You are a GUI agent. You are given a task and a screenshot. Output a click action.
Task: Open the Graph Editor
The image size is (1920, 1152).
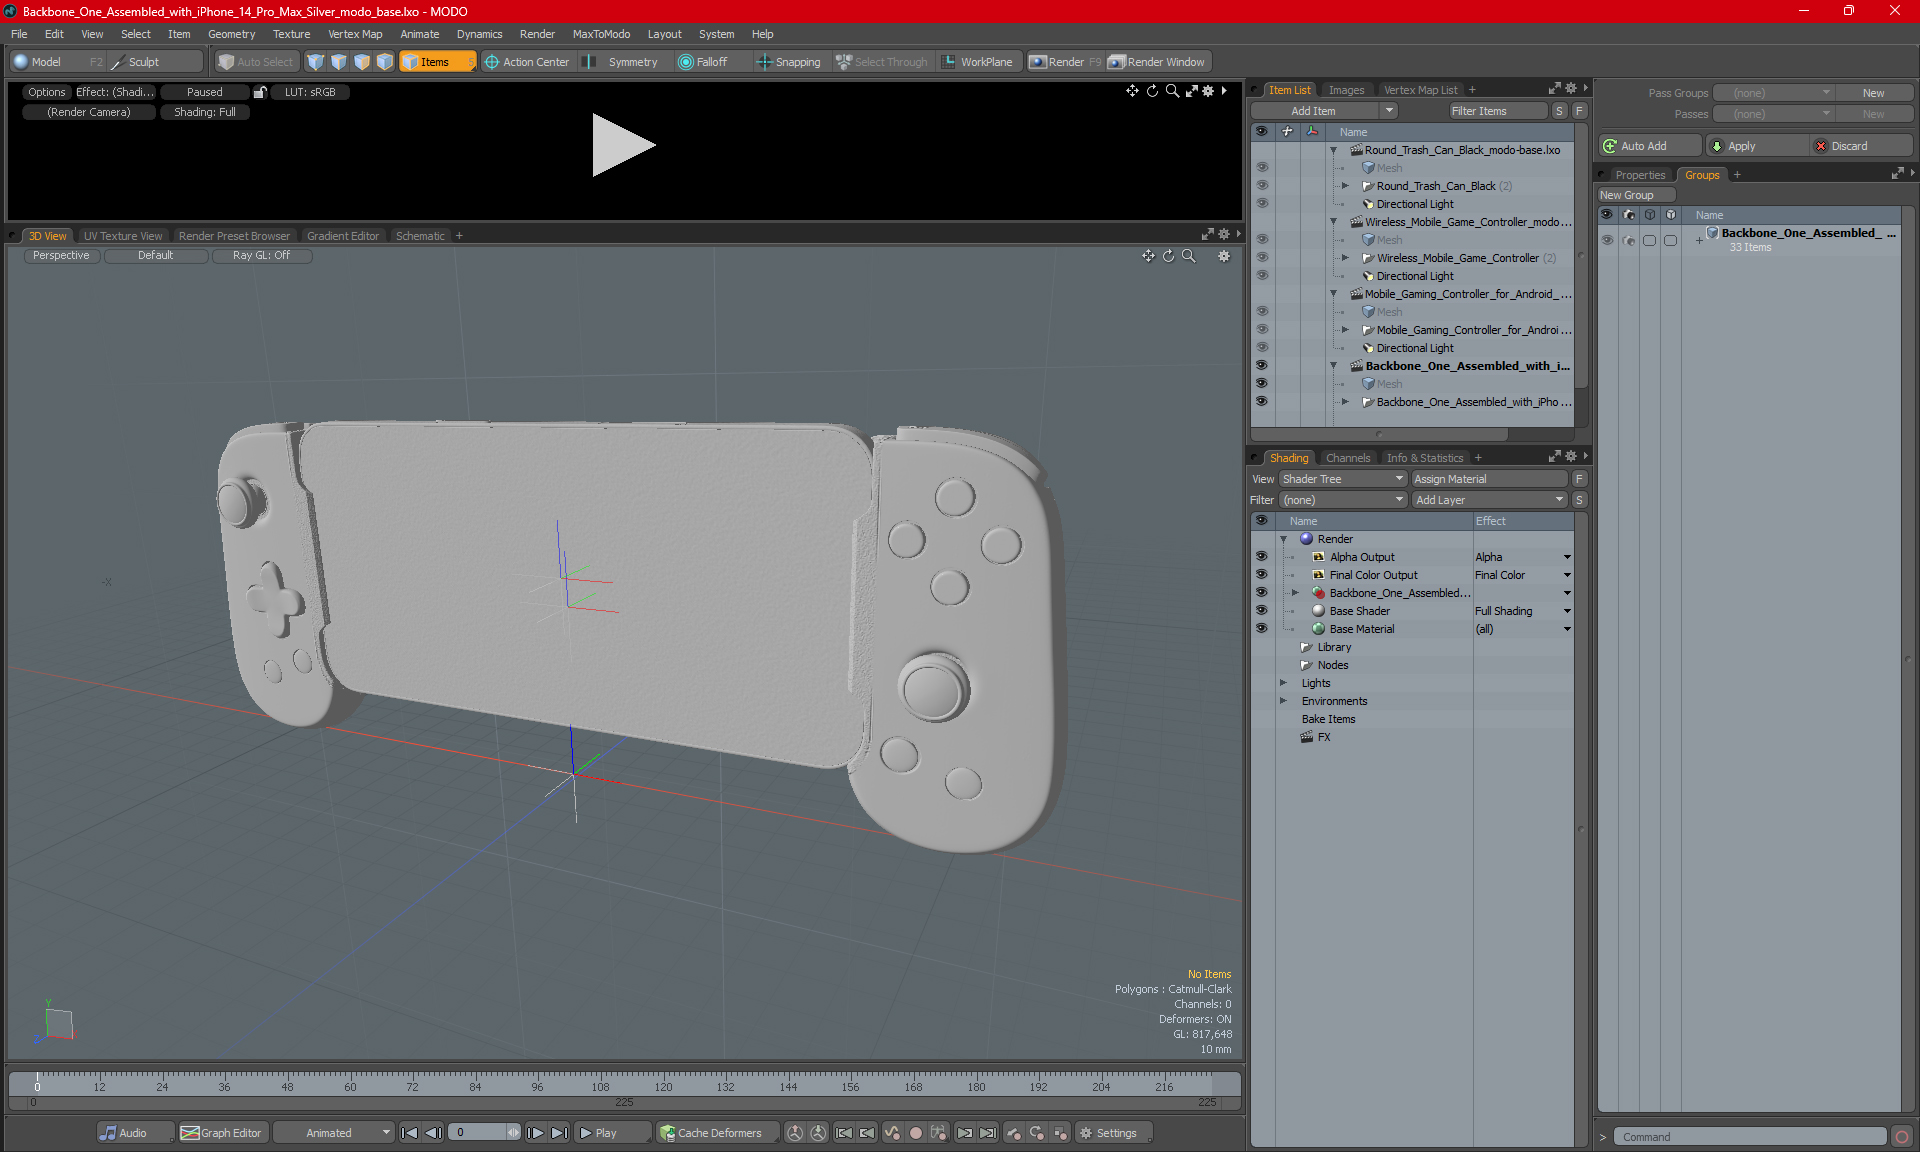click(222, 1133)
